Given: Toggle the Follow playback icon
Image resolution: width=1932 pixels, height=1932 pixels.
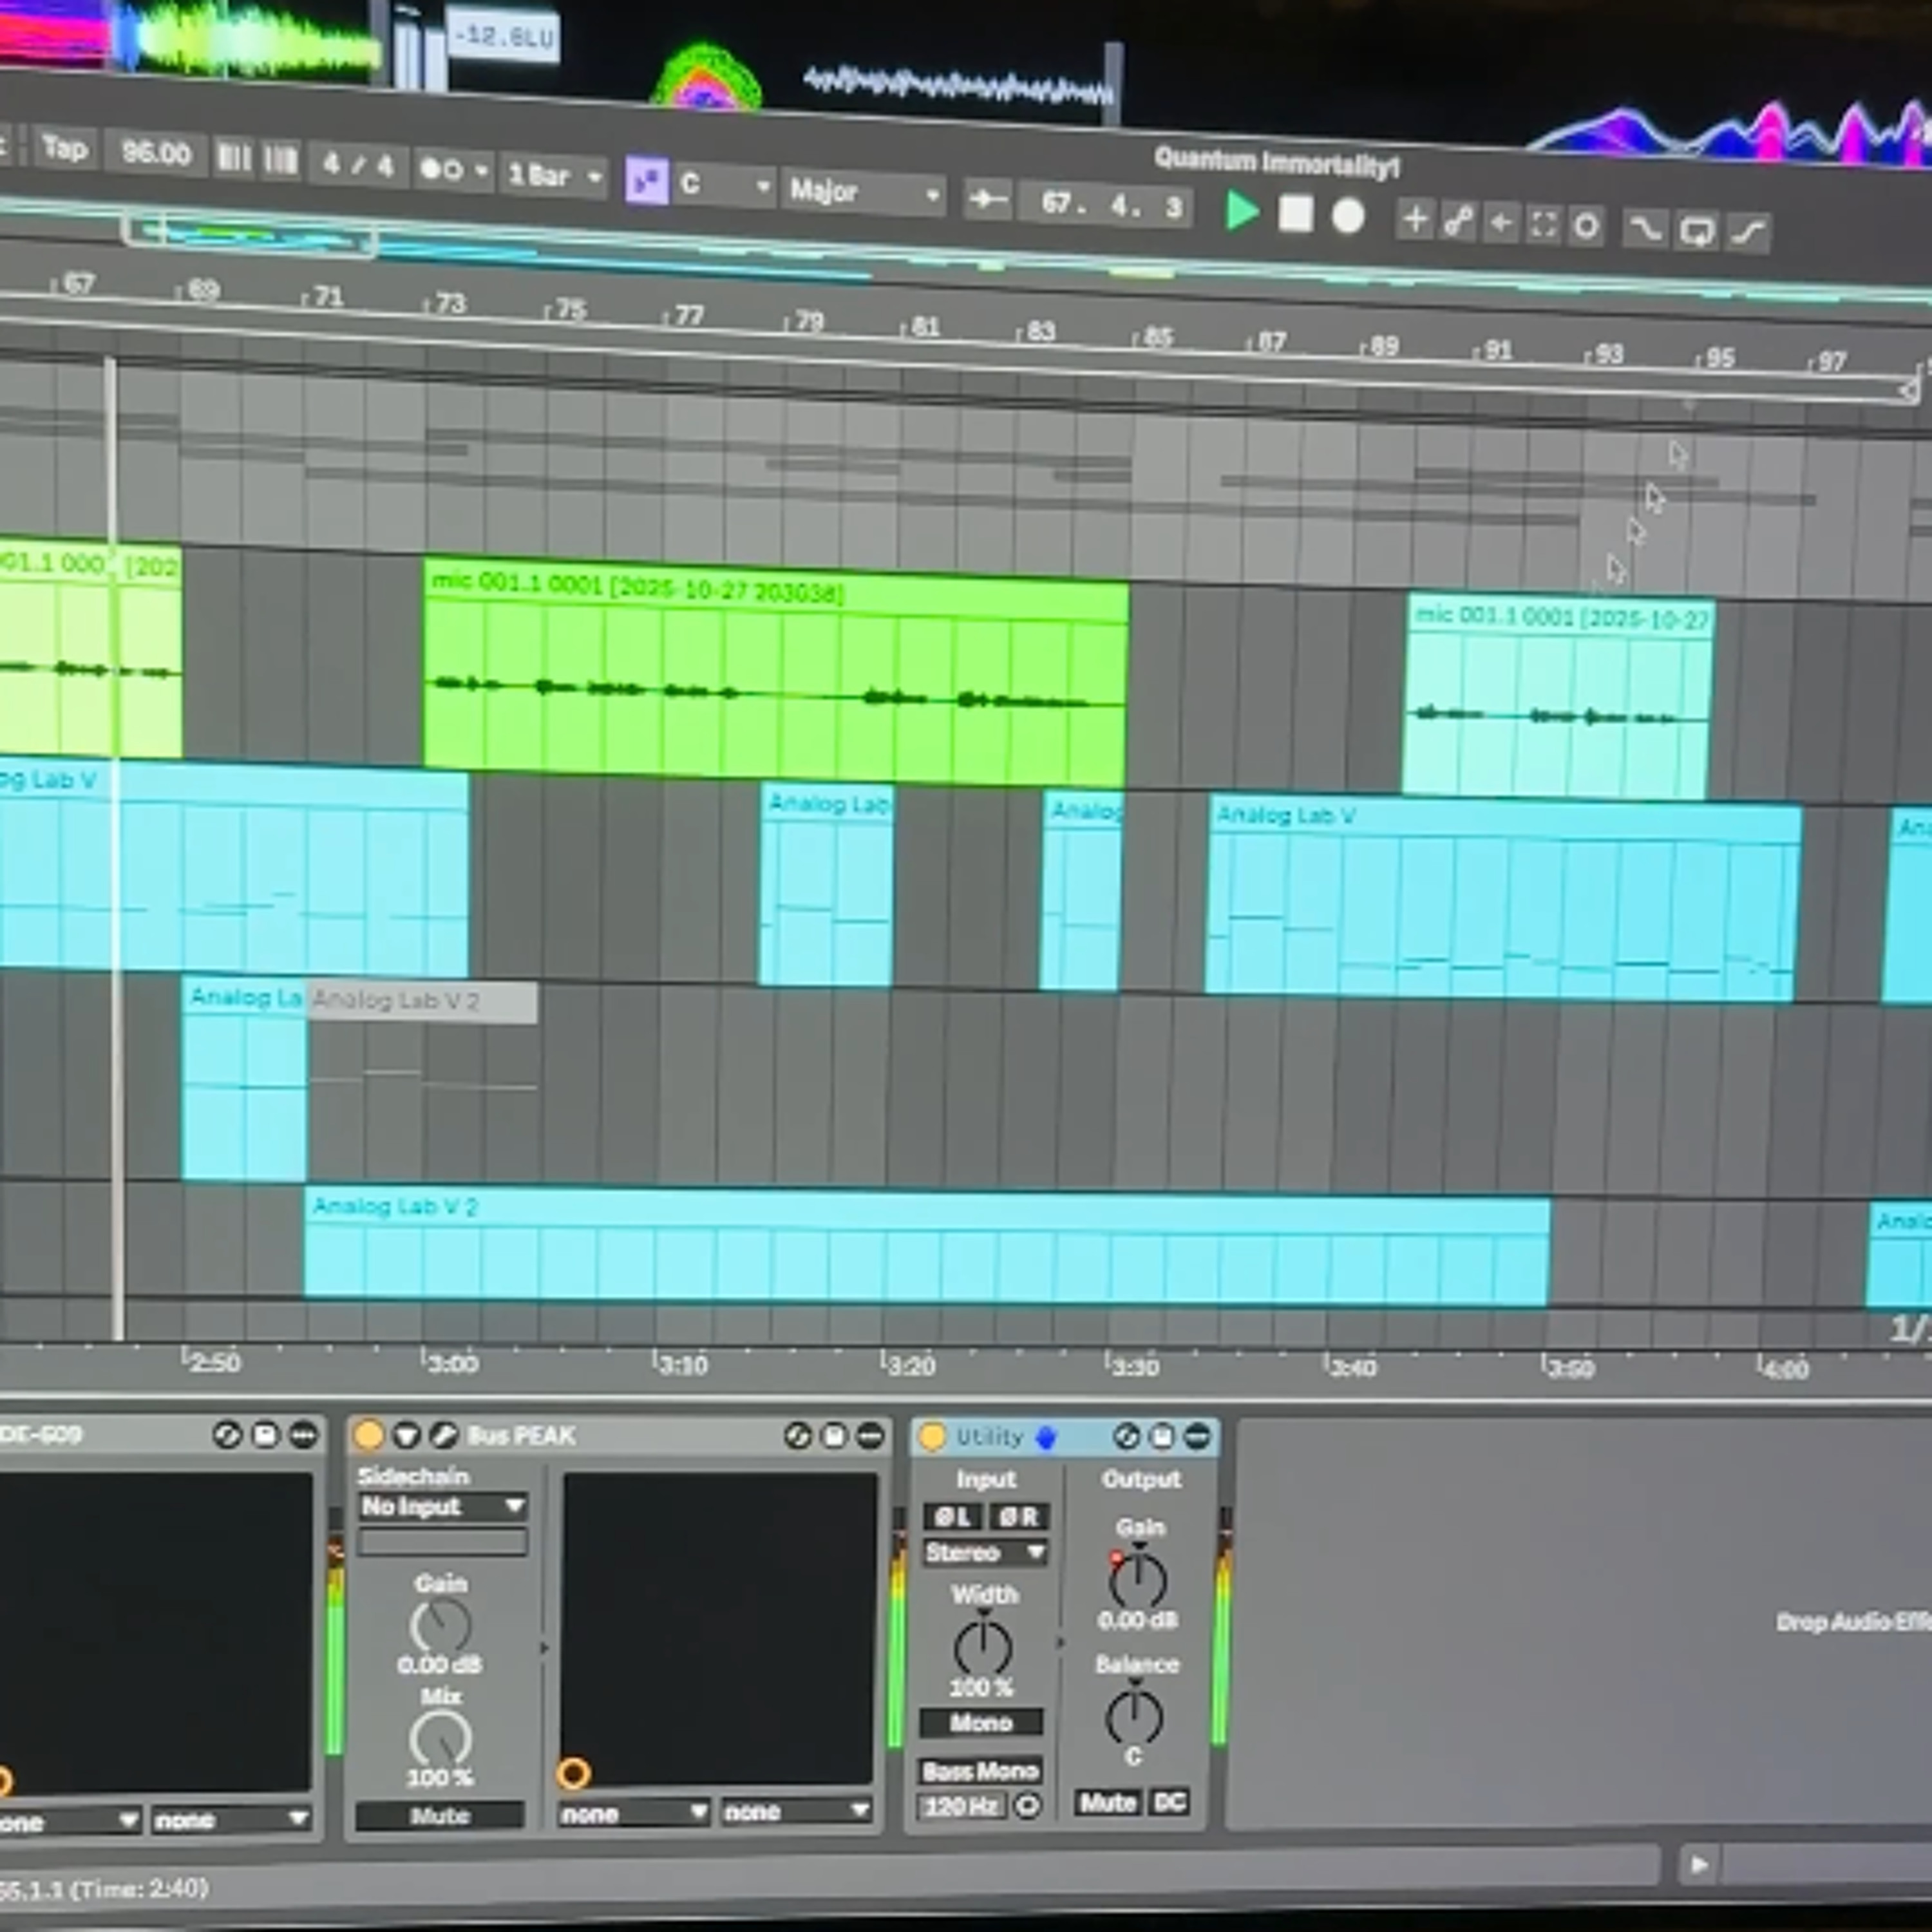Looking at the screenshot, I should (x=987, y=201).
